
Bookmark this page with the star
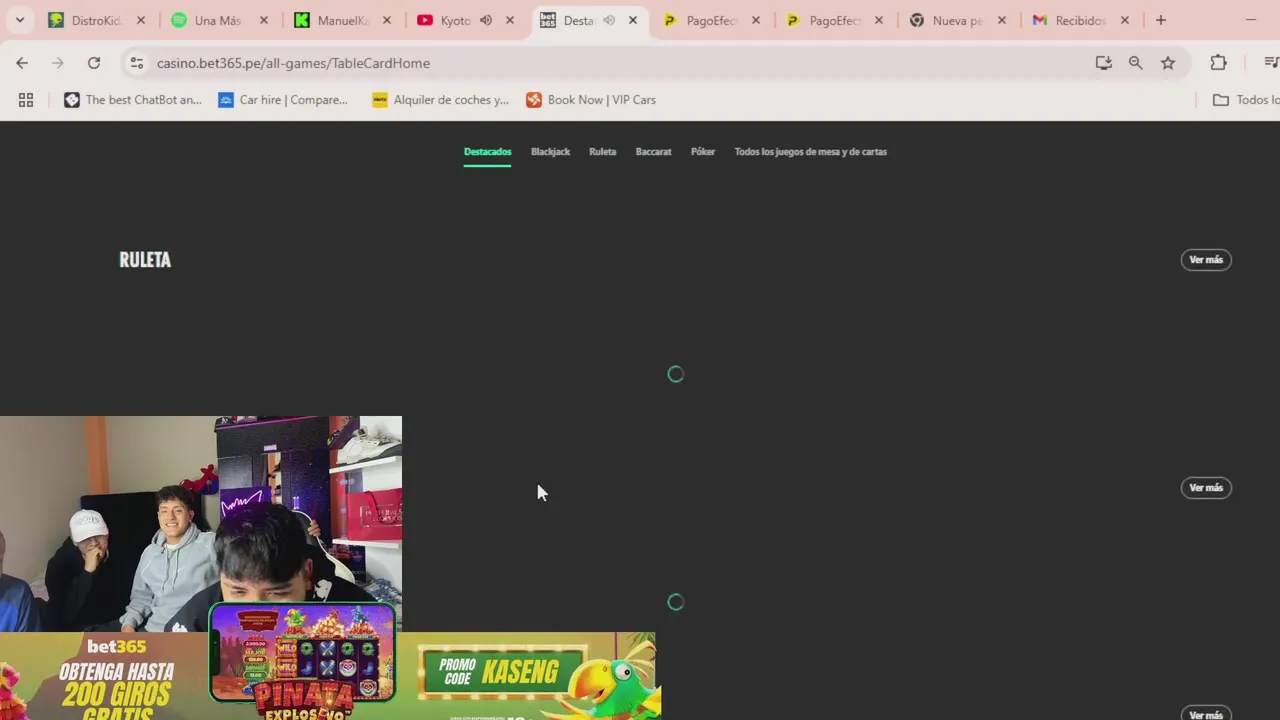[1168, 63]
